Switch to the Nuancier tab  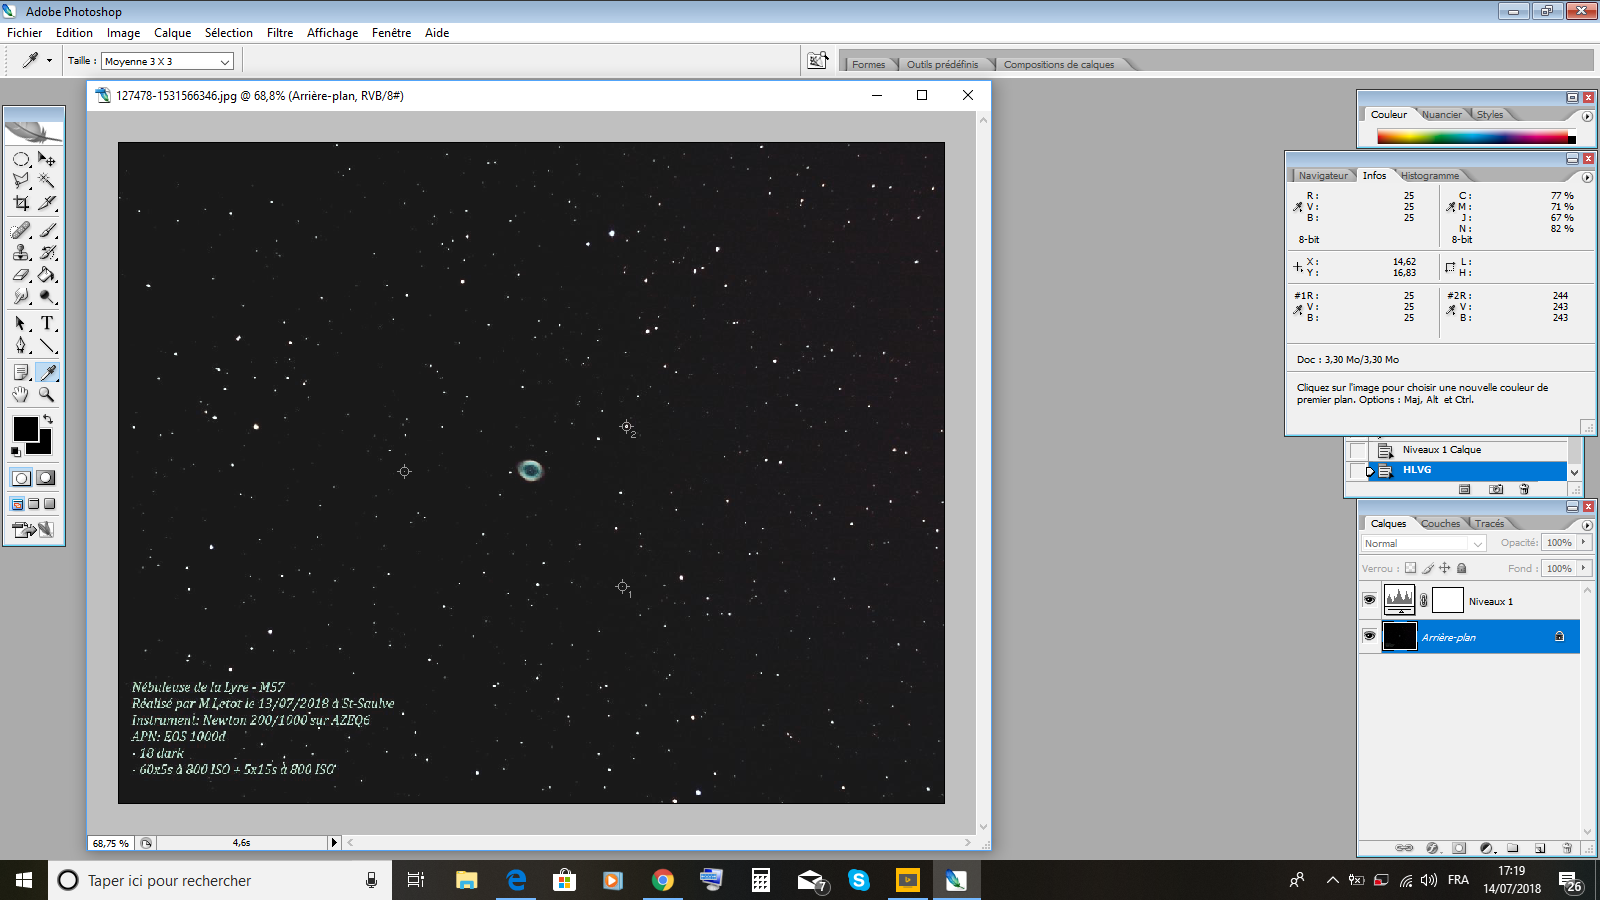1441,115
